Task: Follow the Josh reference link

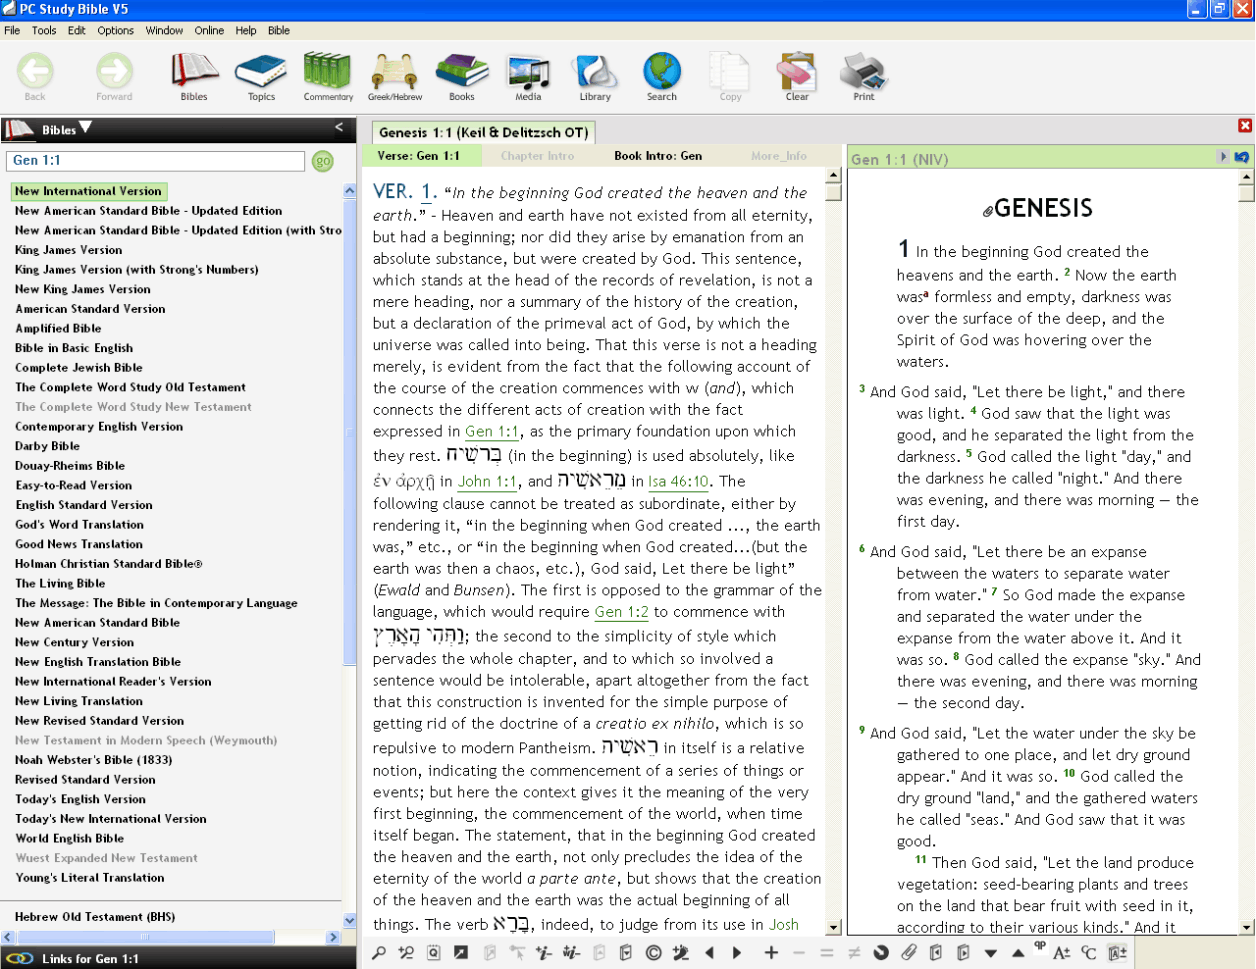Action: [783, 925]
